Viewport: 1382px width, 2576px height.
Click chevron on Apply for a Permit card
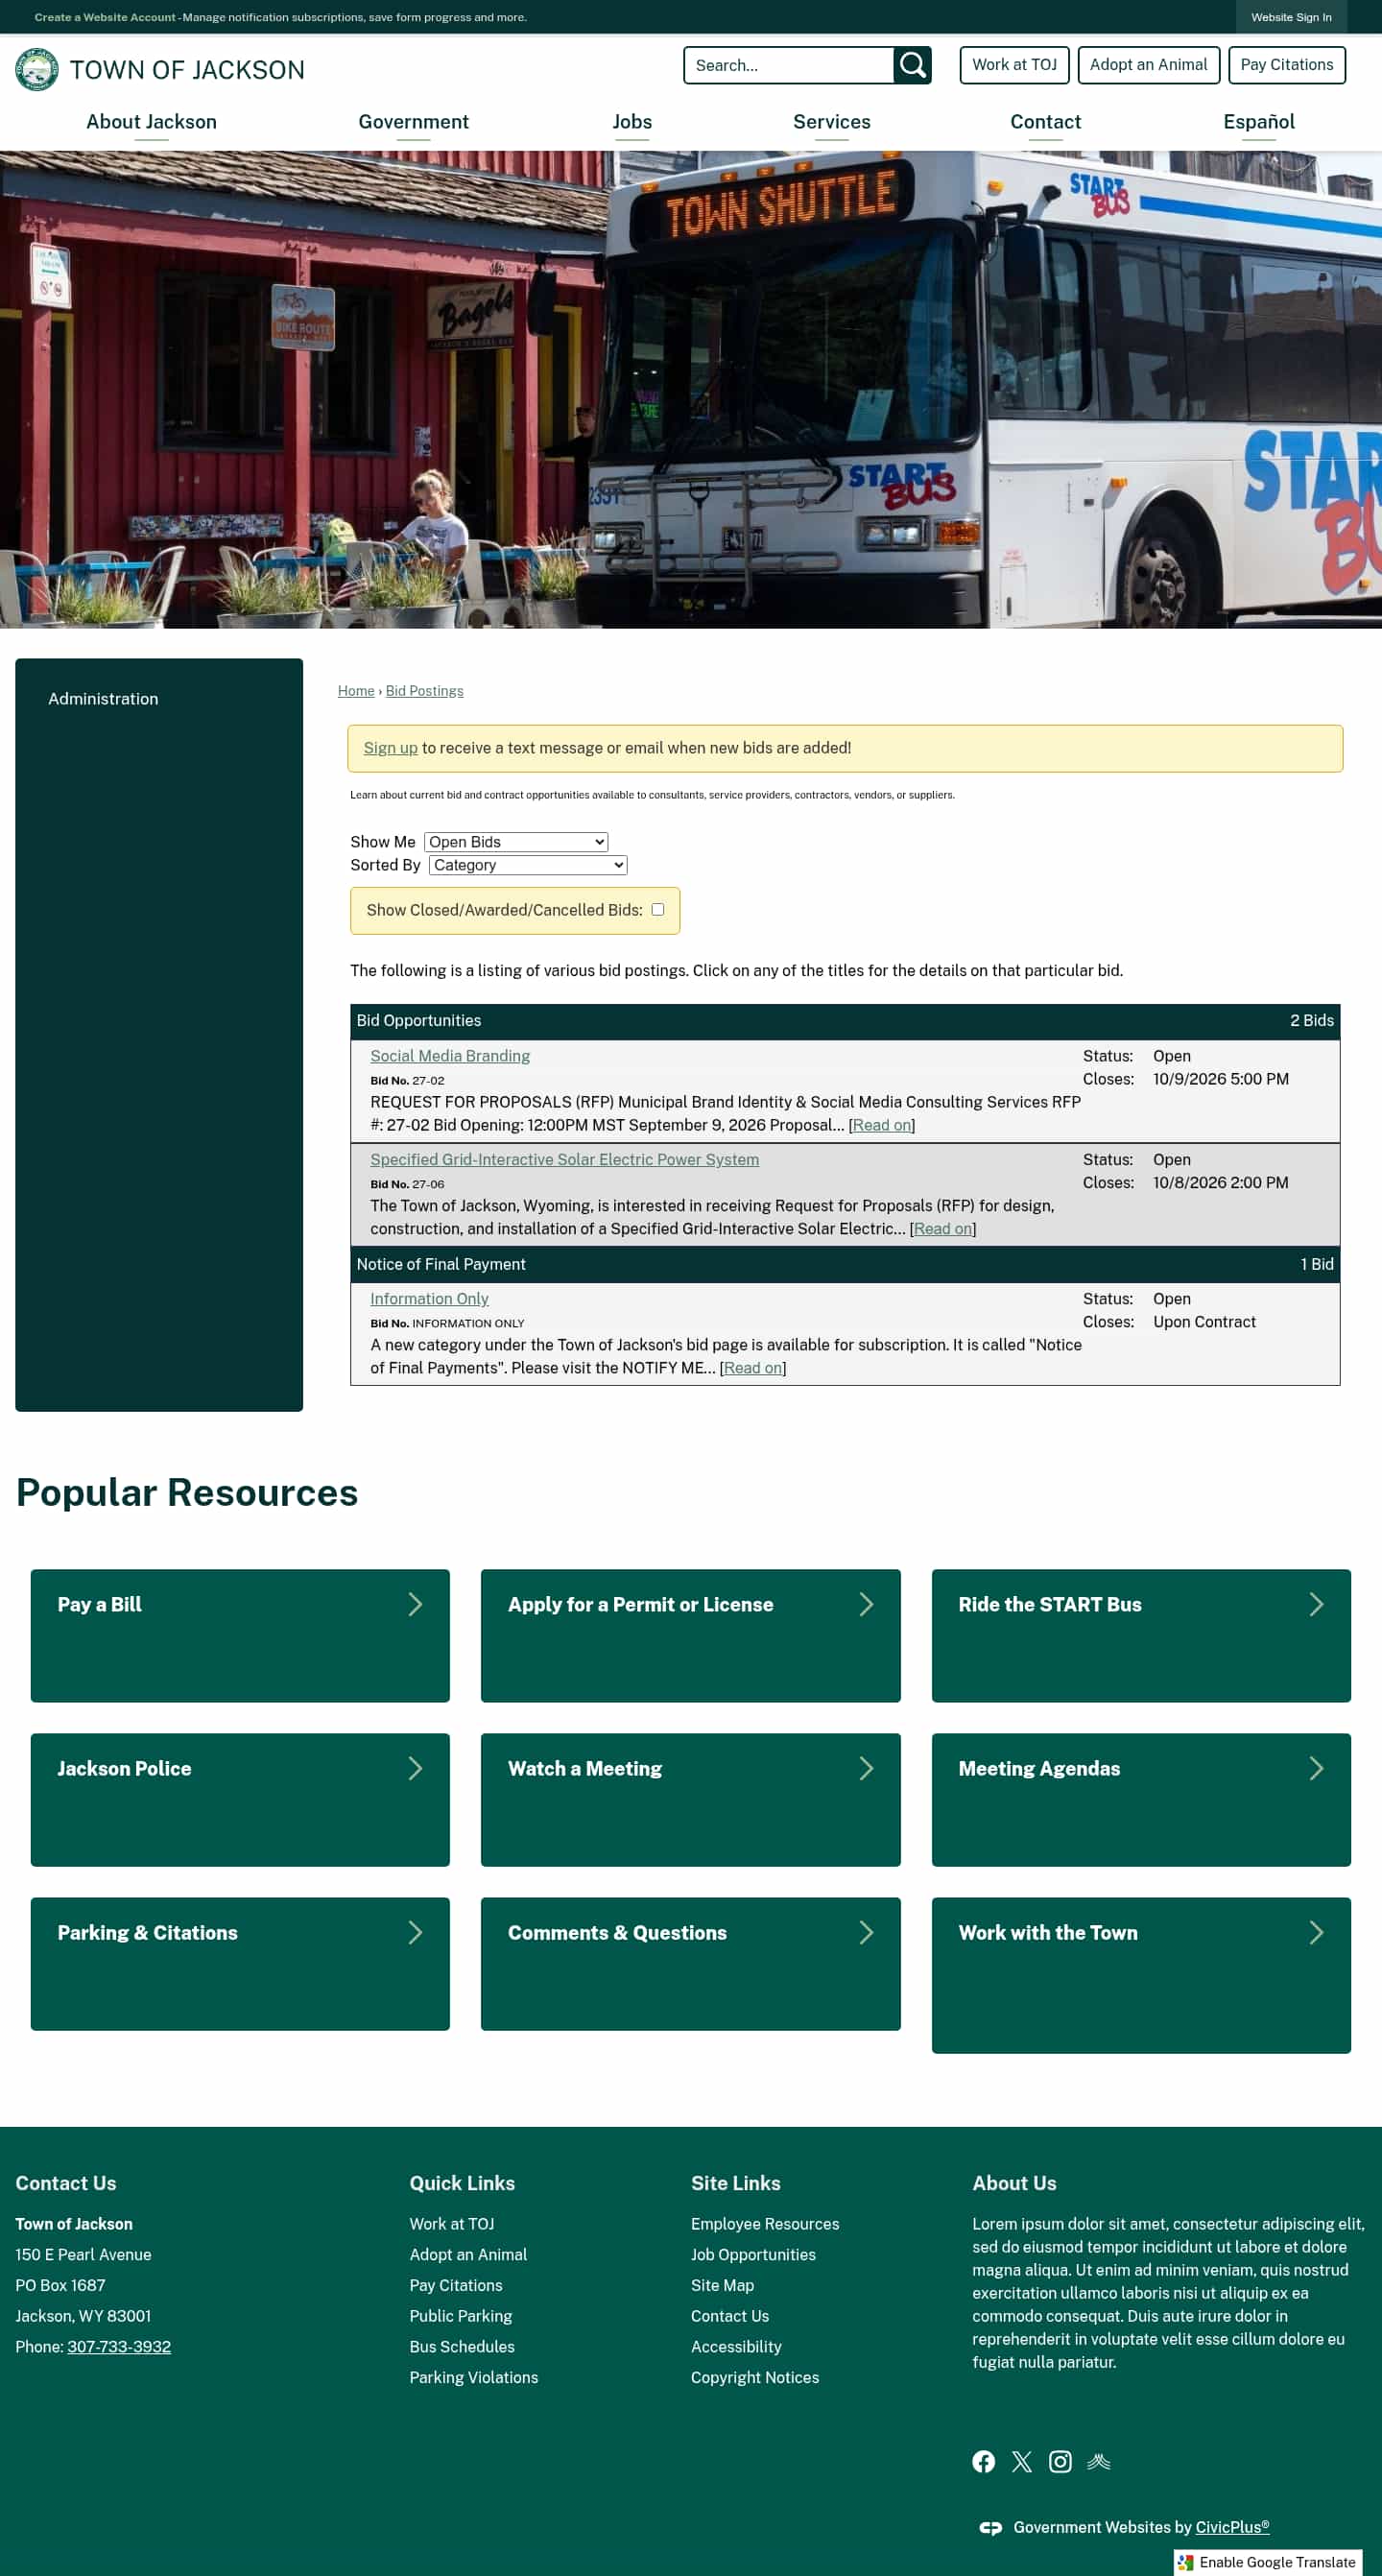866,1604
